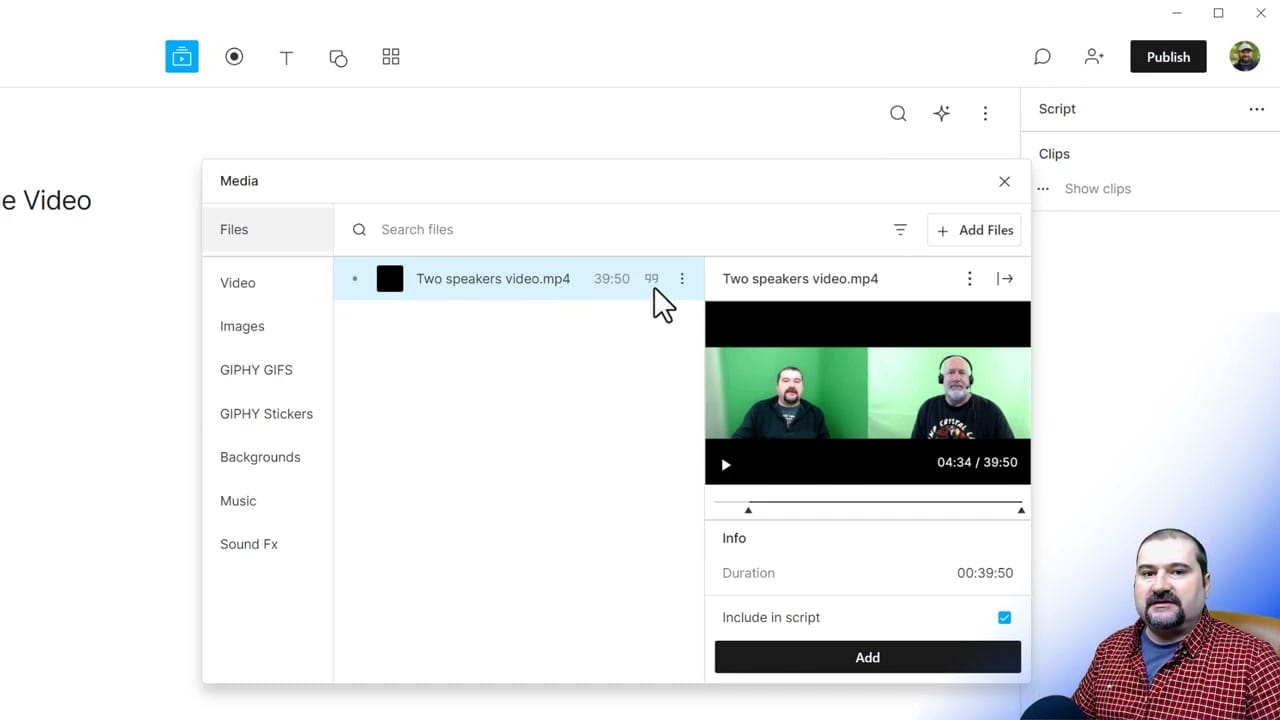Click the Add Files button
Image resolution: width=1280 pixels, height=720 pixels.
974,230
